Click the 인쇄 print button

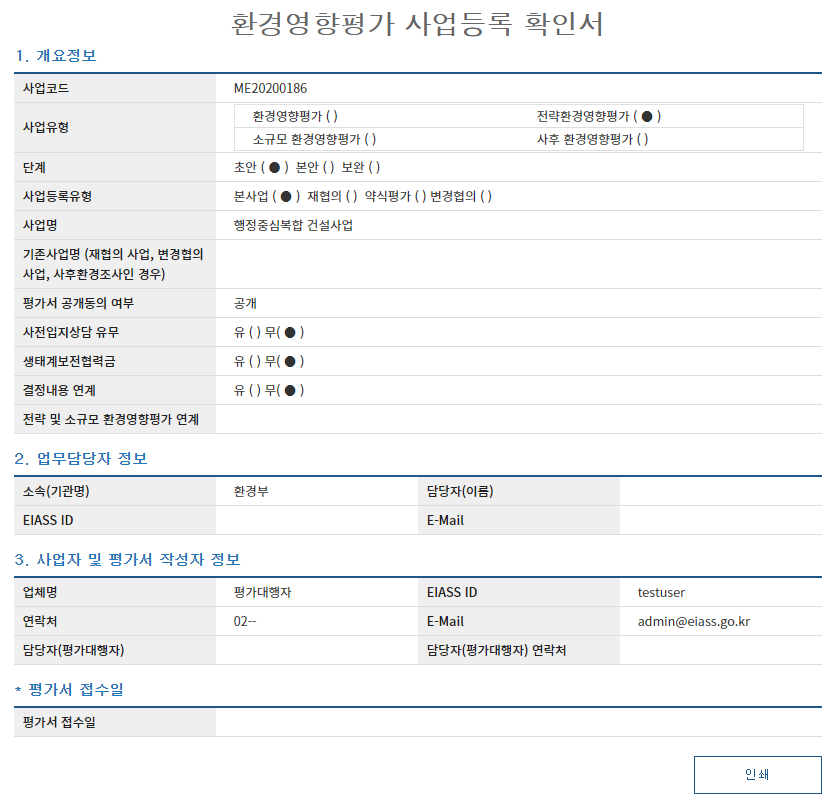(757, 774)
